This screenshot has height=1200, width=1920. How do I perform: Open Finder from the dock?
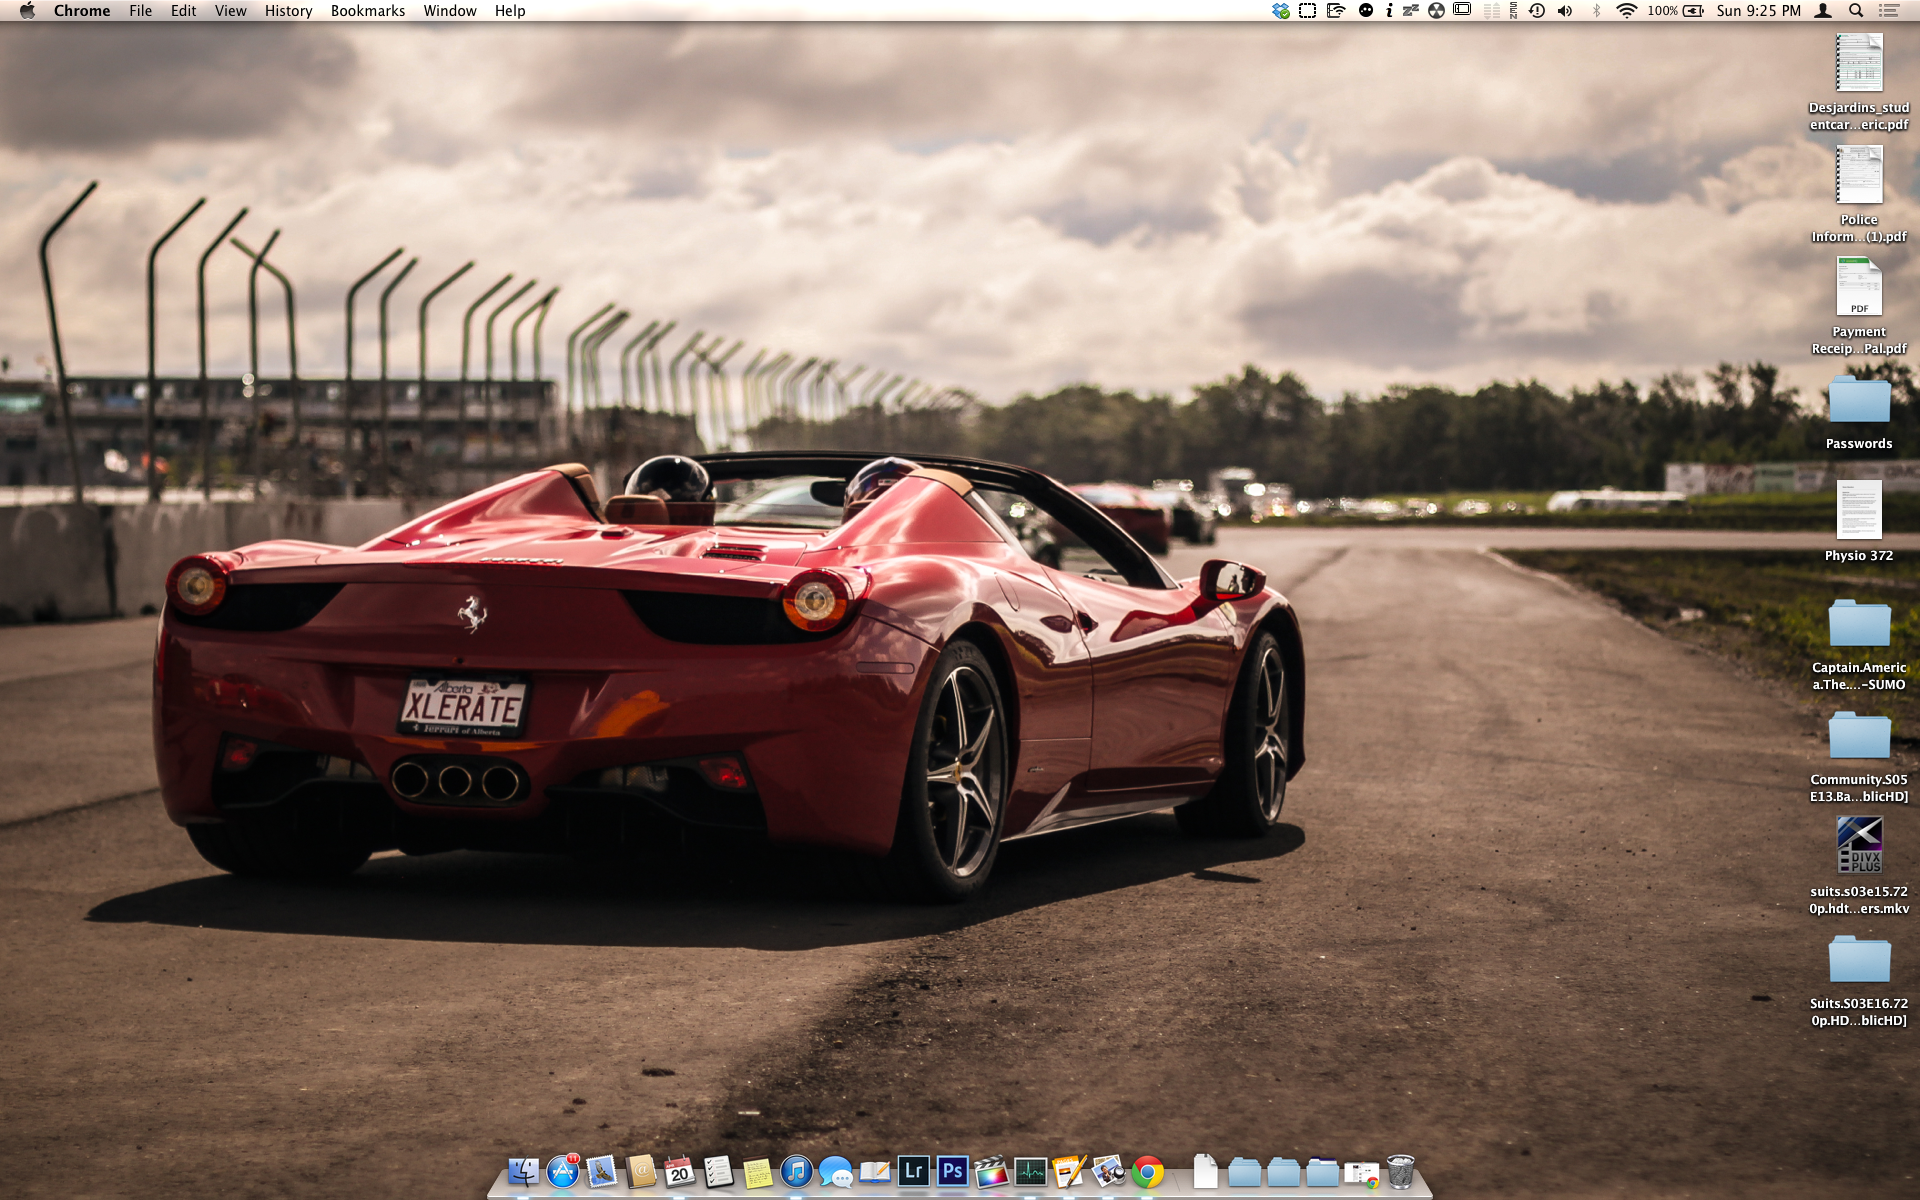click(x=523, y=1171)
